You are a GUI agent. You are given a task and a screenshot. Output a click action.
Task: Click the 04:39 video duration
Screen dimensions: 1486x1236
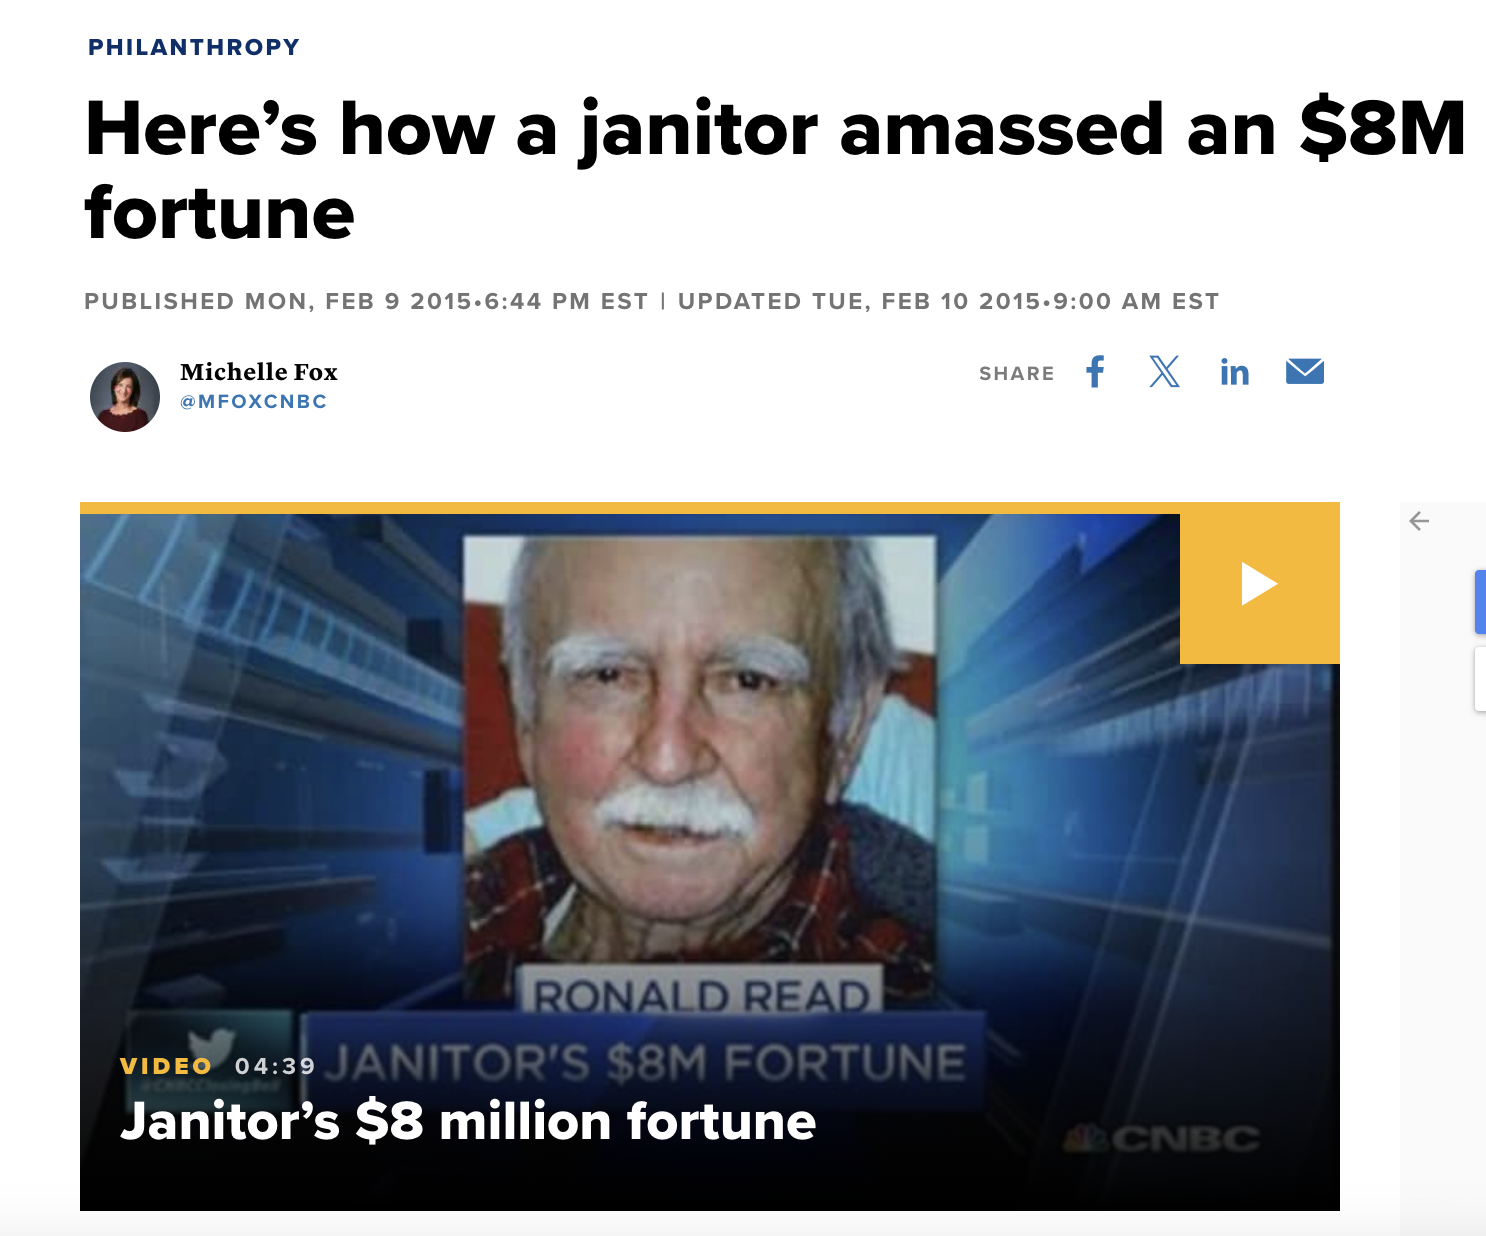[x=275, y=1066]
